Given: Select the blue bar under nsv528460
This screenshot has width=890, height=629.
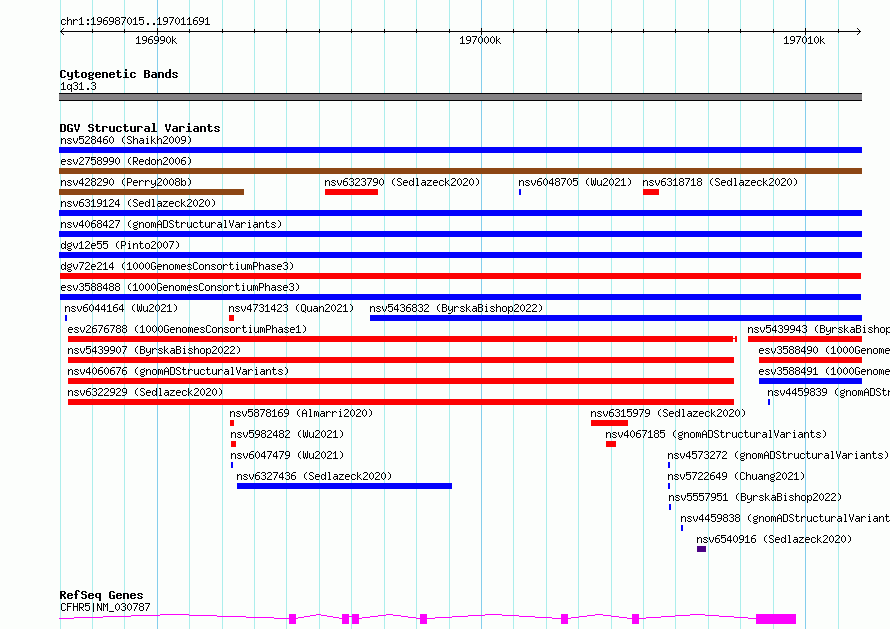Looking at the screenshot, I should click(460, 150).
